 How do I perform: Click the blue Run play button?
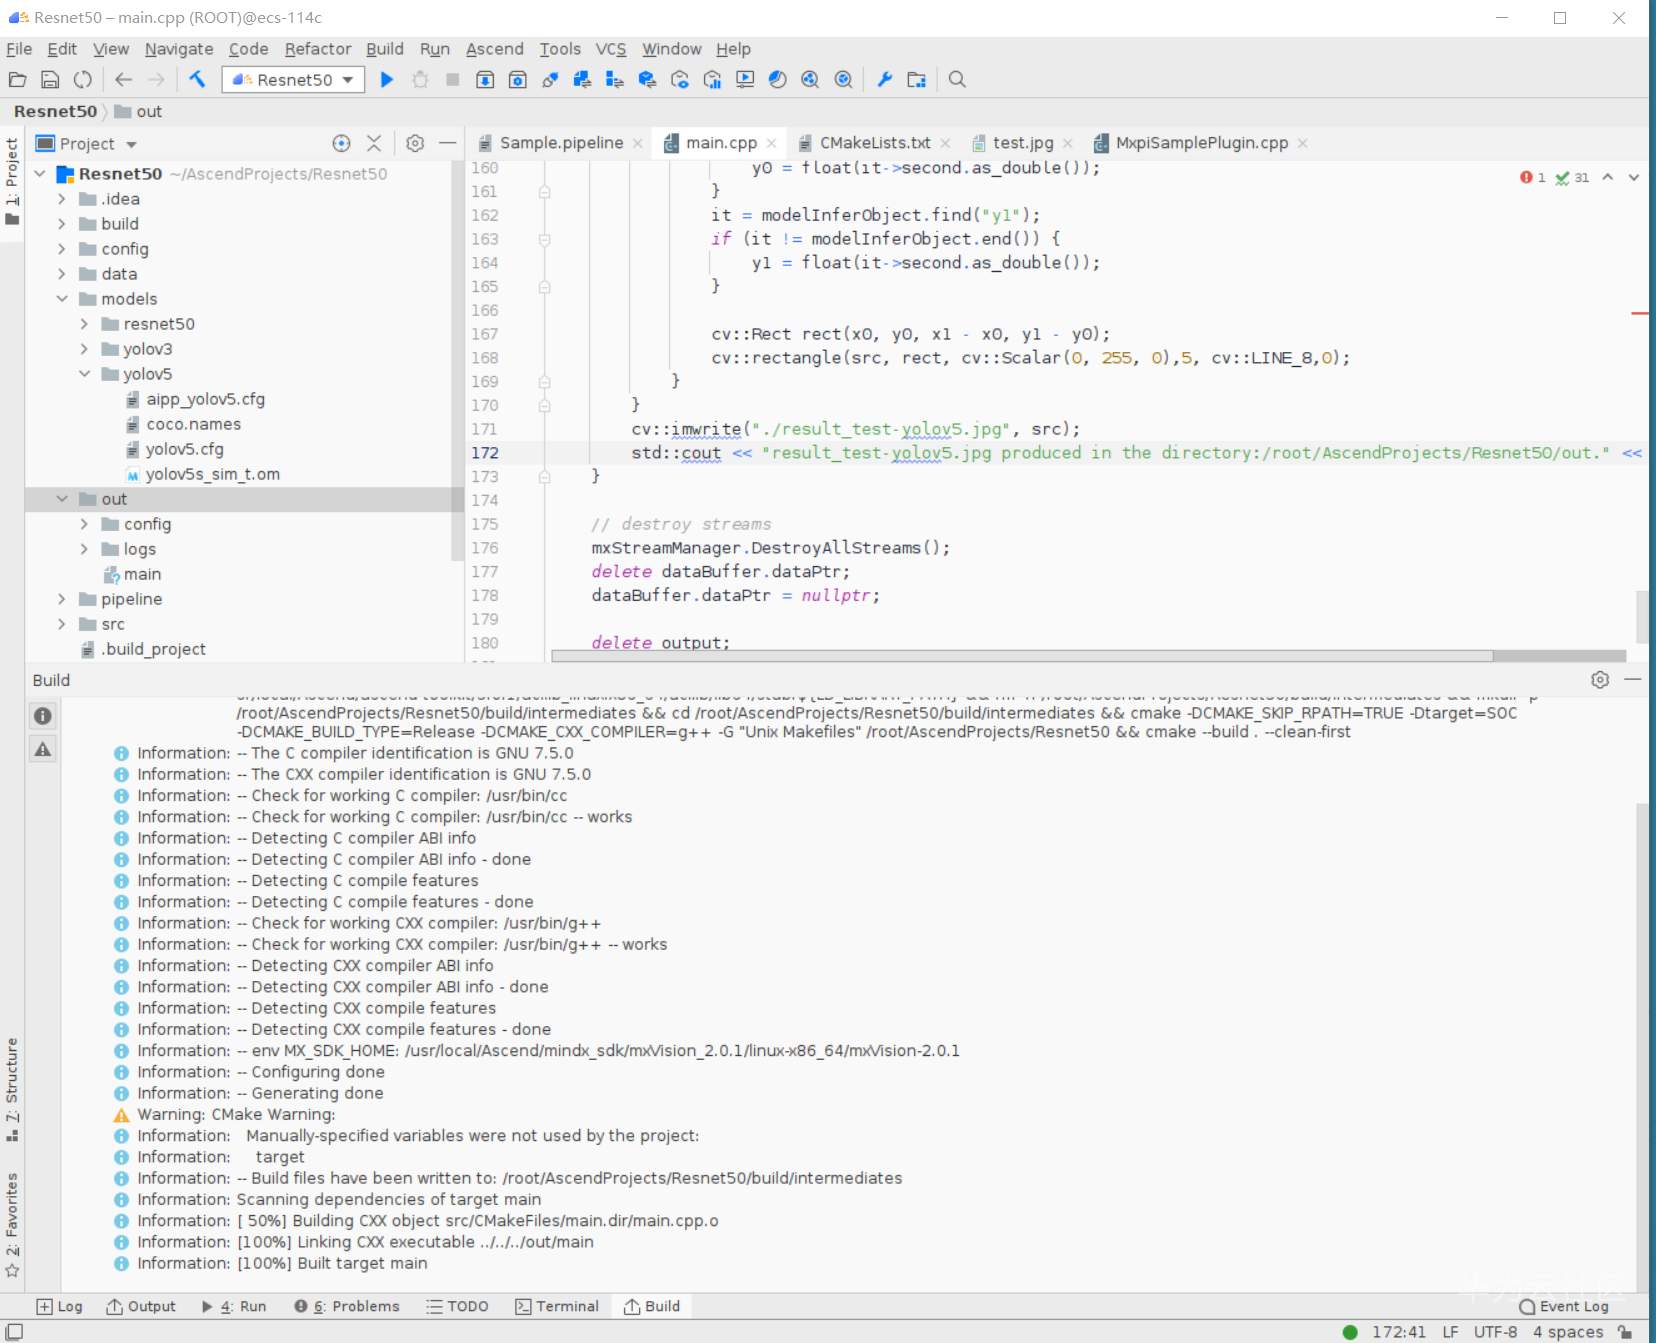tap(387, 80)
